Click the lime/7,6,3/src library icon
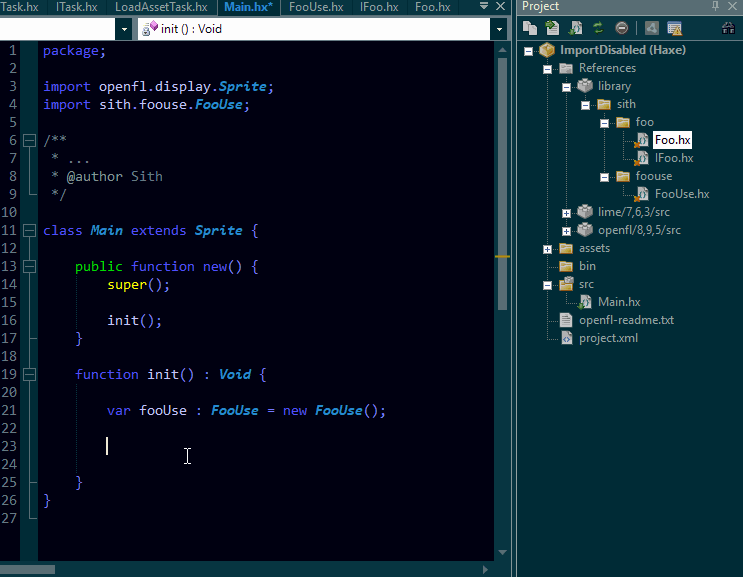This screenshot has width=743, height=577. 585,212
